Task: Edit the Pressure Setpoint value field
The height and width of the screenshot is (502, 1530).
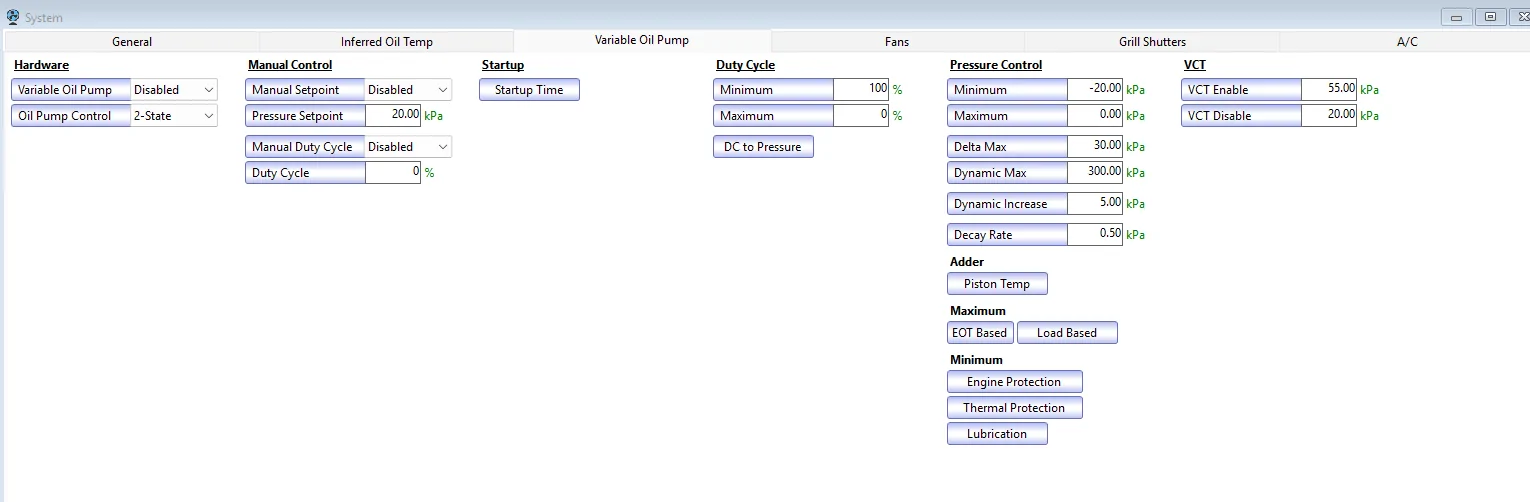Action: tap(393, 116)
